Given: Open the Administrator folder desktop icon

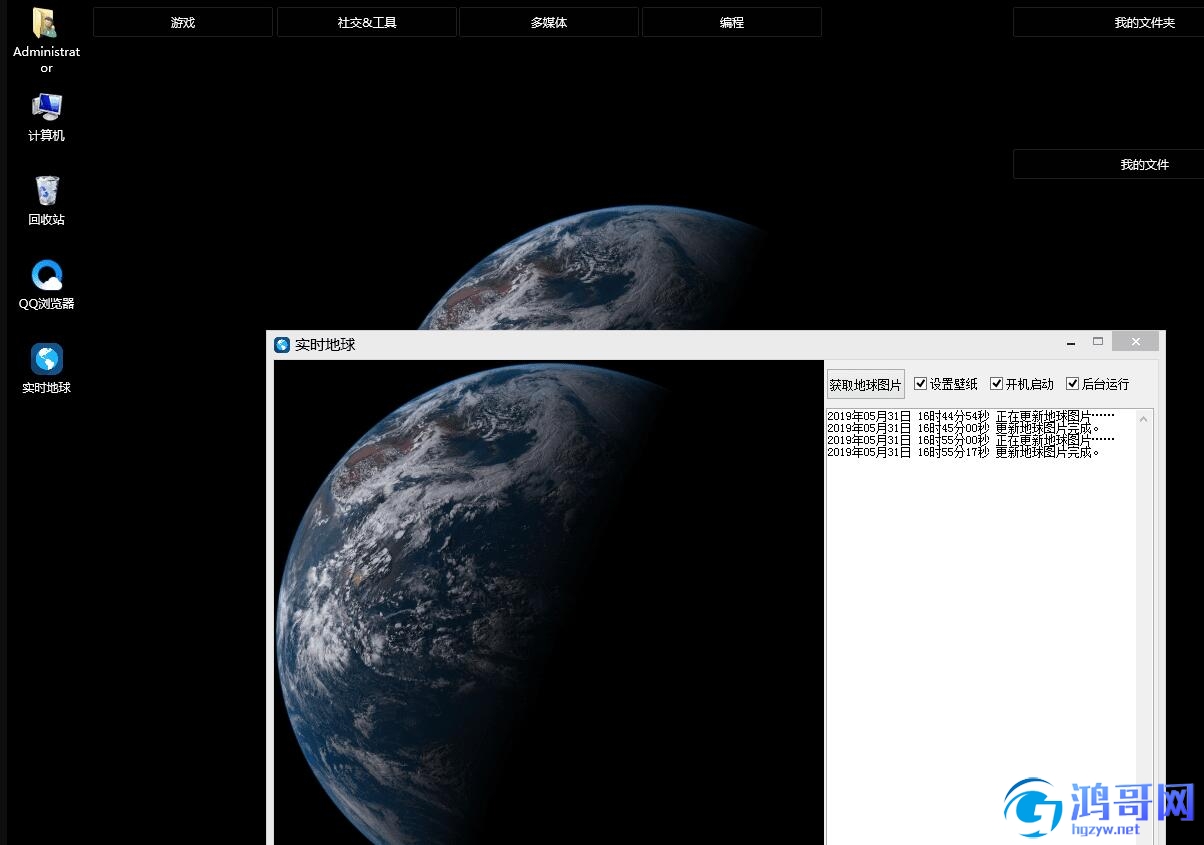Looking at the screenshot, I should (46, 40).
